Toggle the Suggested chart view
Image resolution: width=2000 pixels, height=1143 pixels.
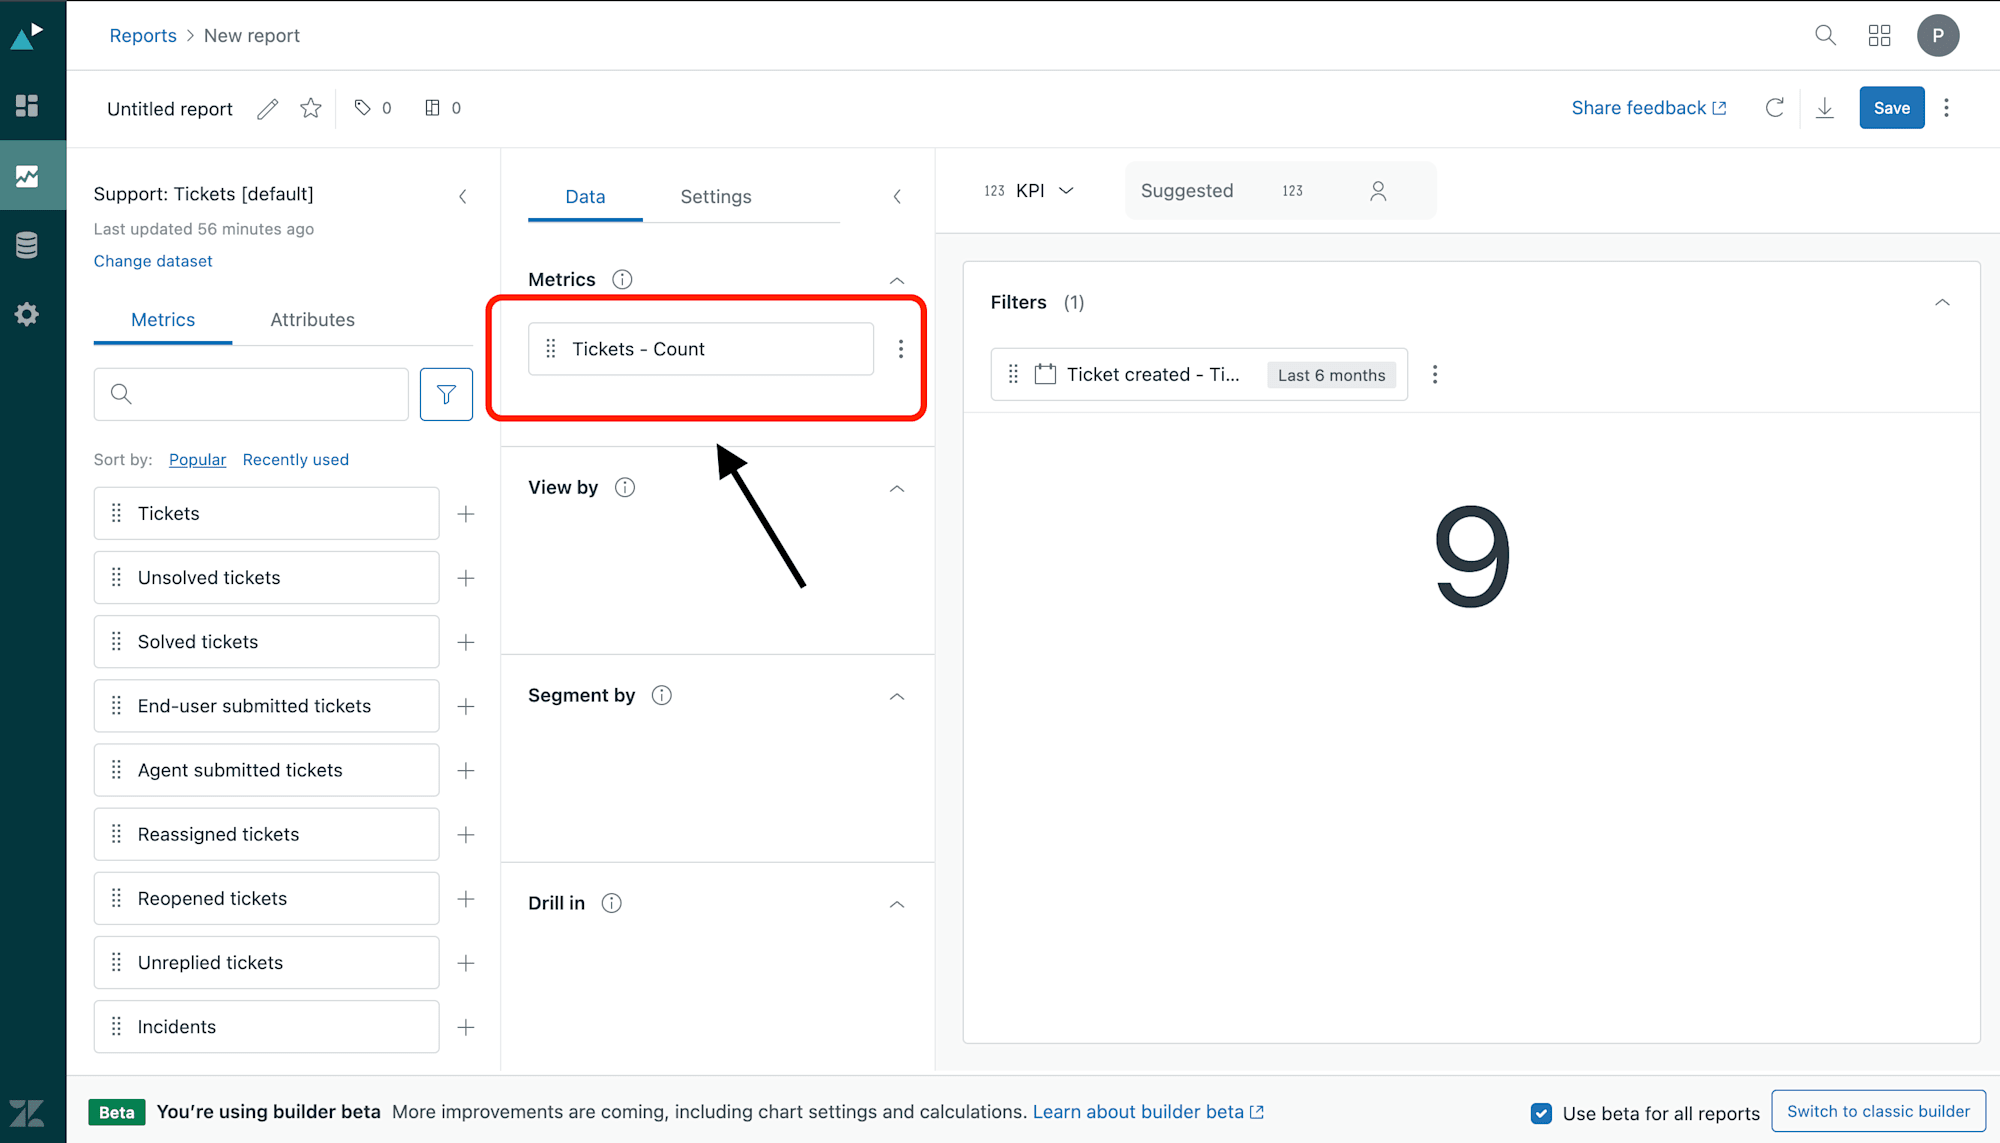(x=1187, y=191)
